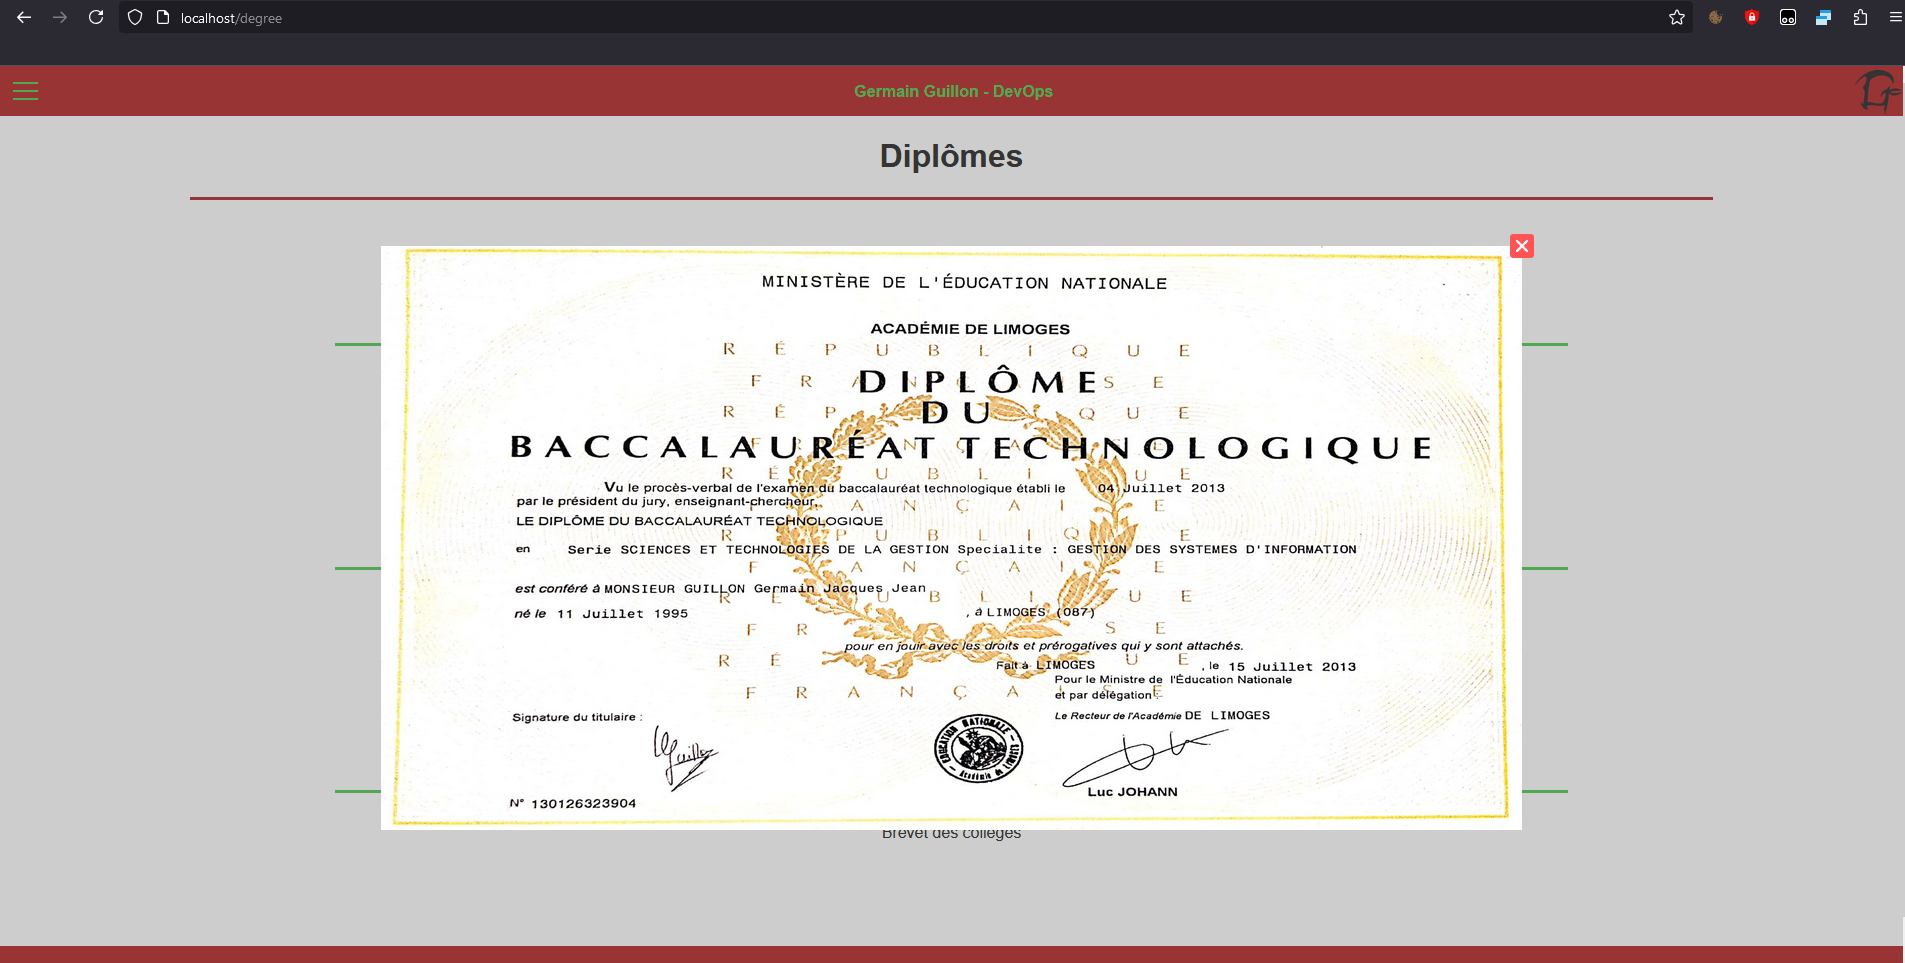Click the Brevet des collèges label

point(951,835)
